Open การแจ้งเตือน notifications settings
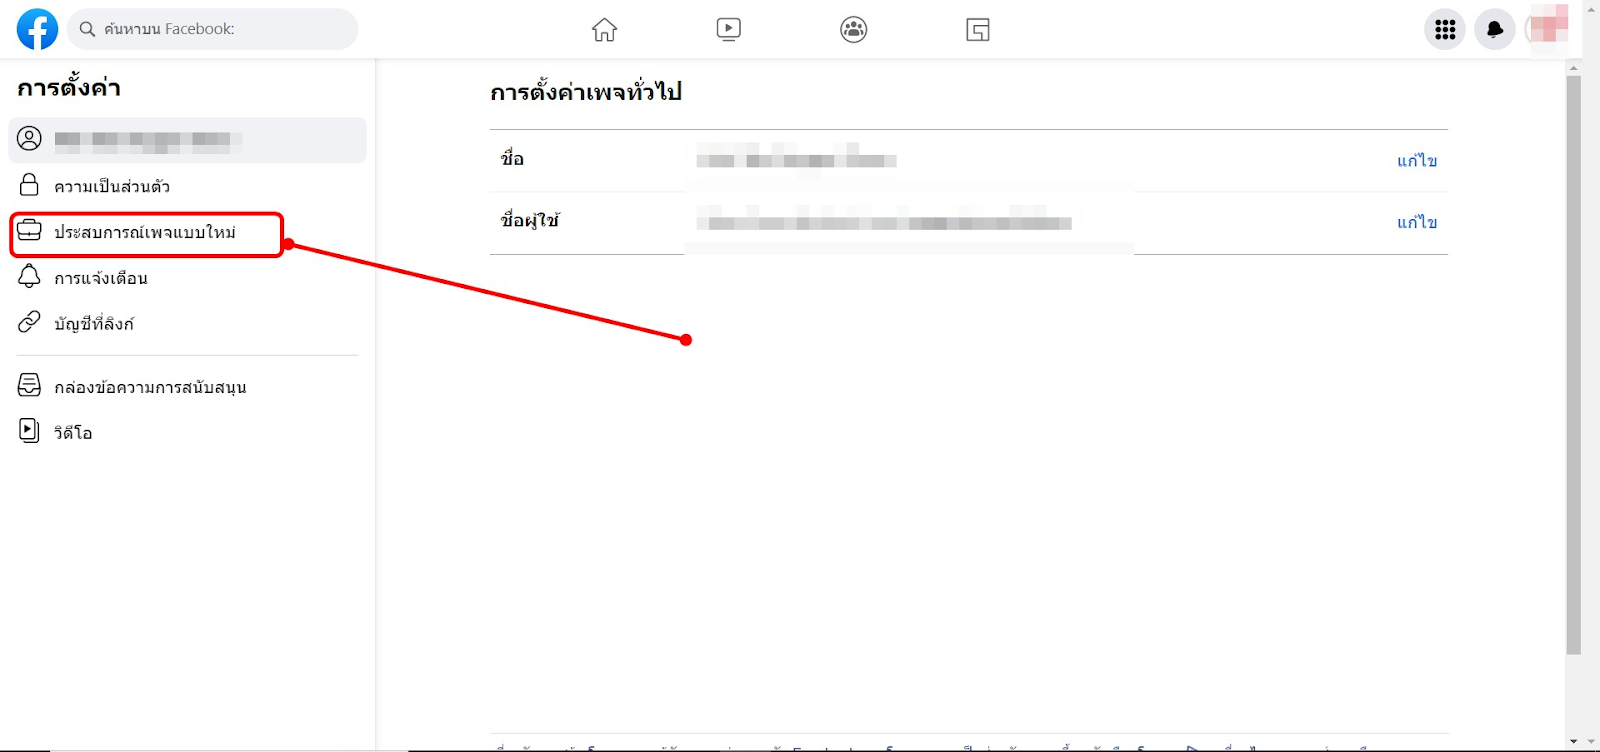1600x752 pixels. click(187, 278)
